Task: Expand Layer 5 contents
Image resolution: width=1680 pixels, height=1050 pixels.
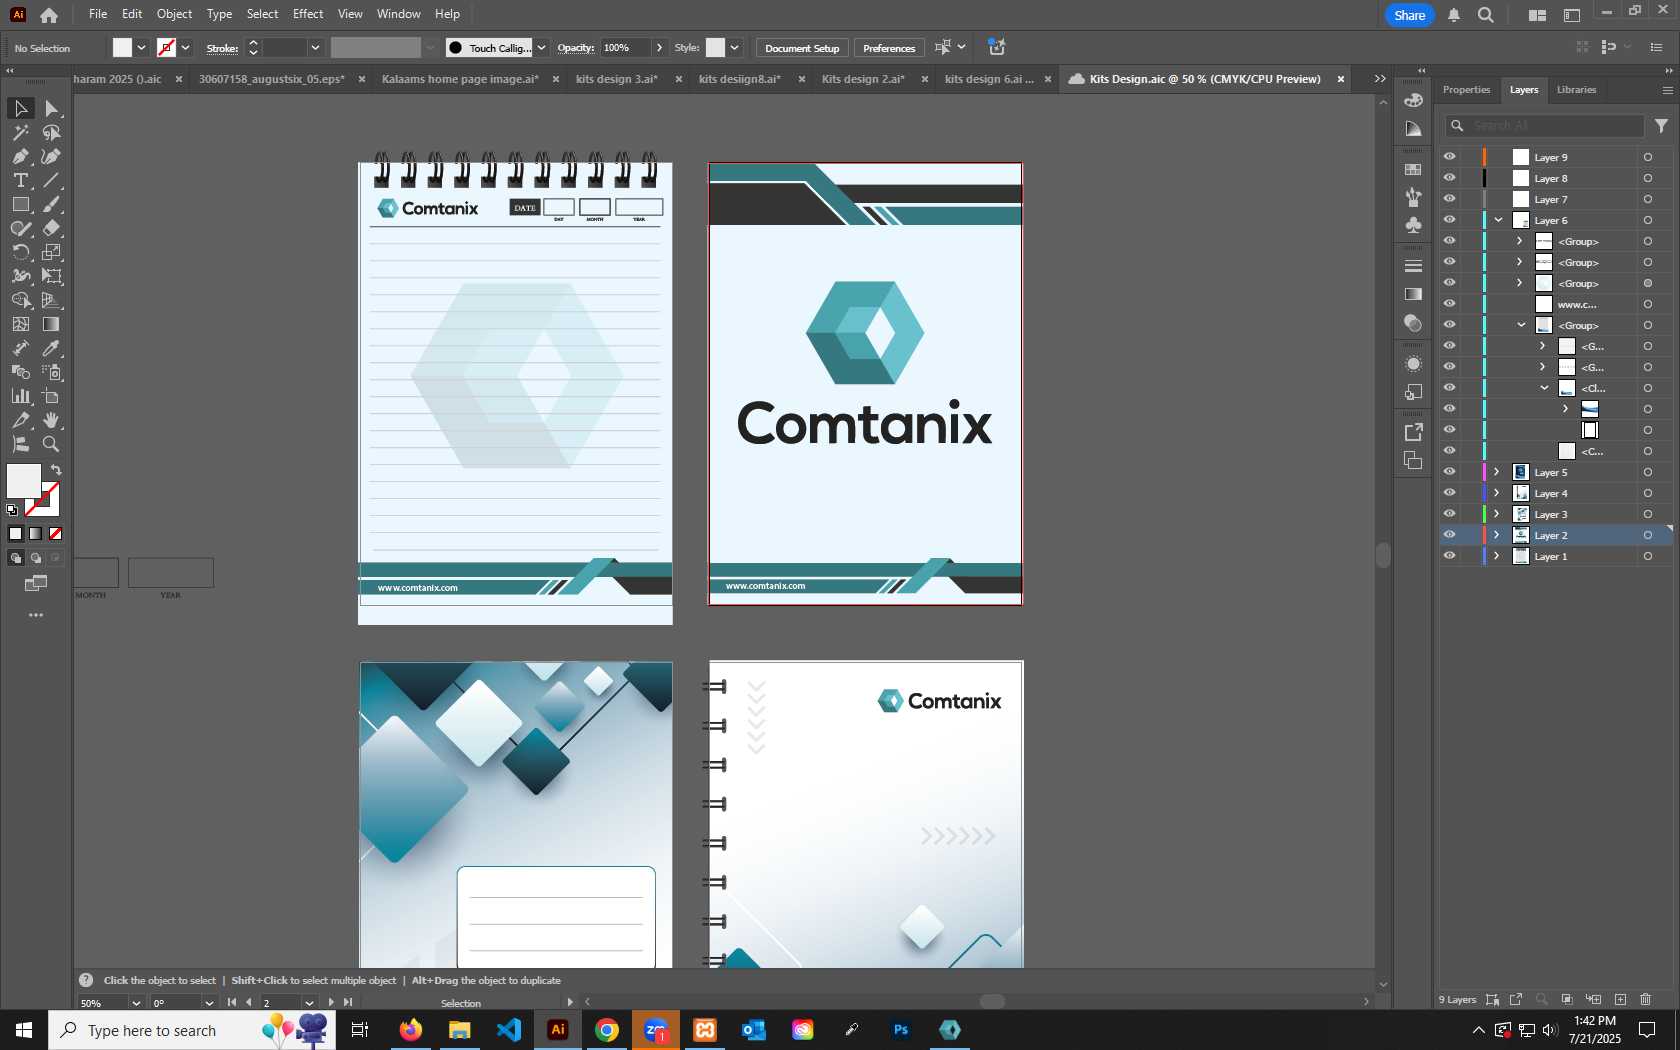Action: coord(1497,472)
